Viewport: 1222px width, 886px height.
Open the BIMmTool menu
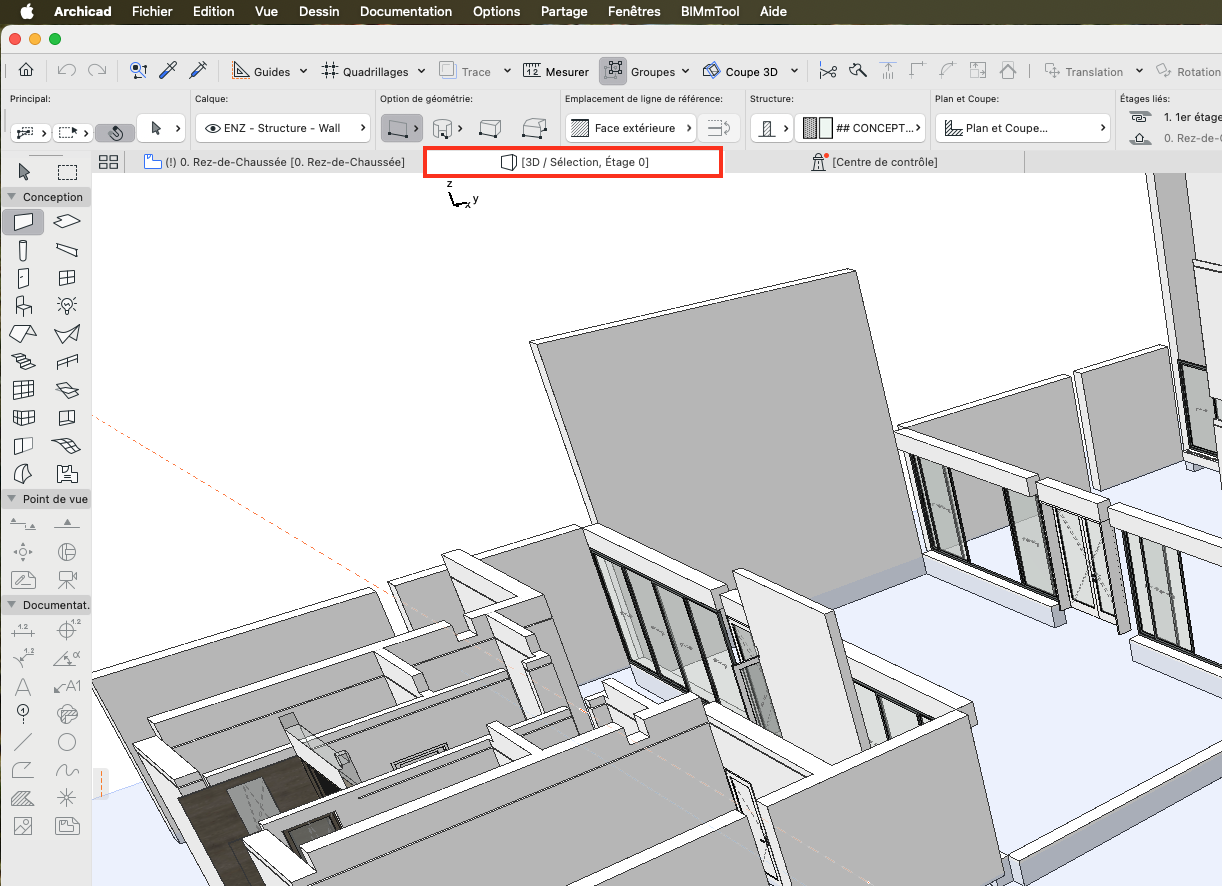712,12
